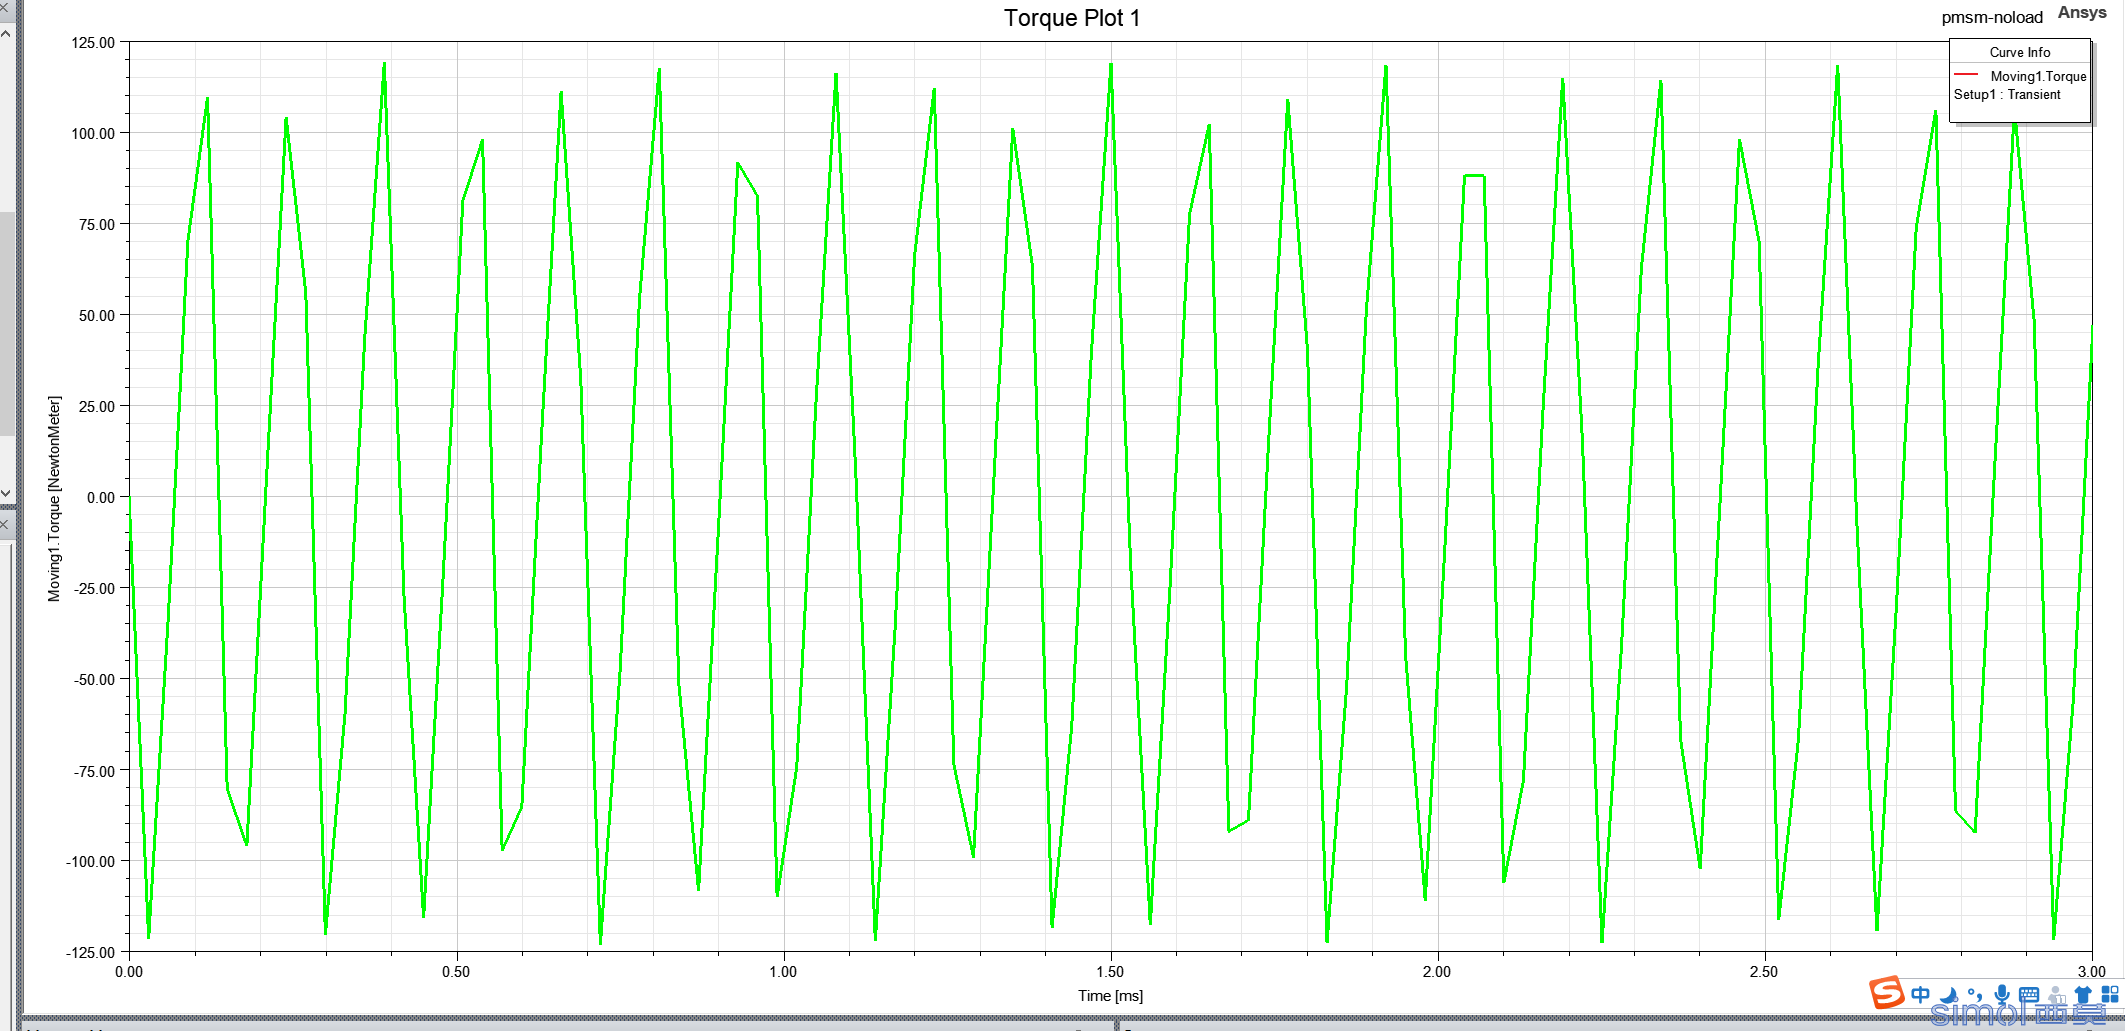2125x1031 pixels.
Task: Toggle the half/full-width moon icon
Action: tap(1948, 994)
